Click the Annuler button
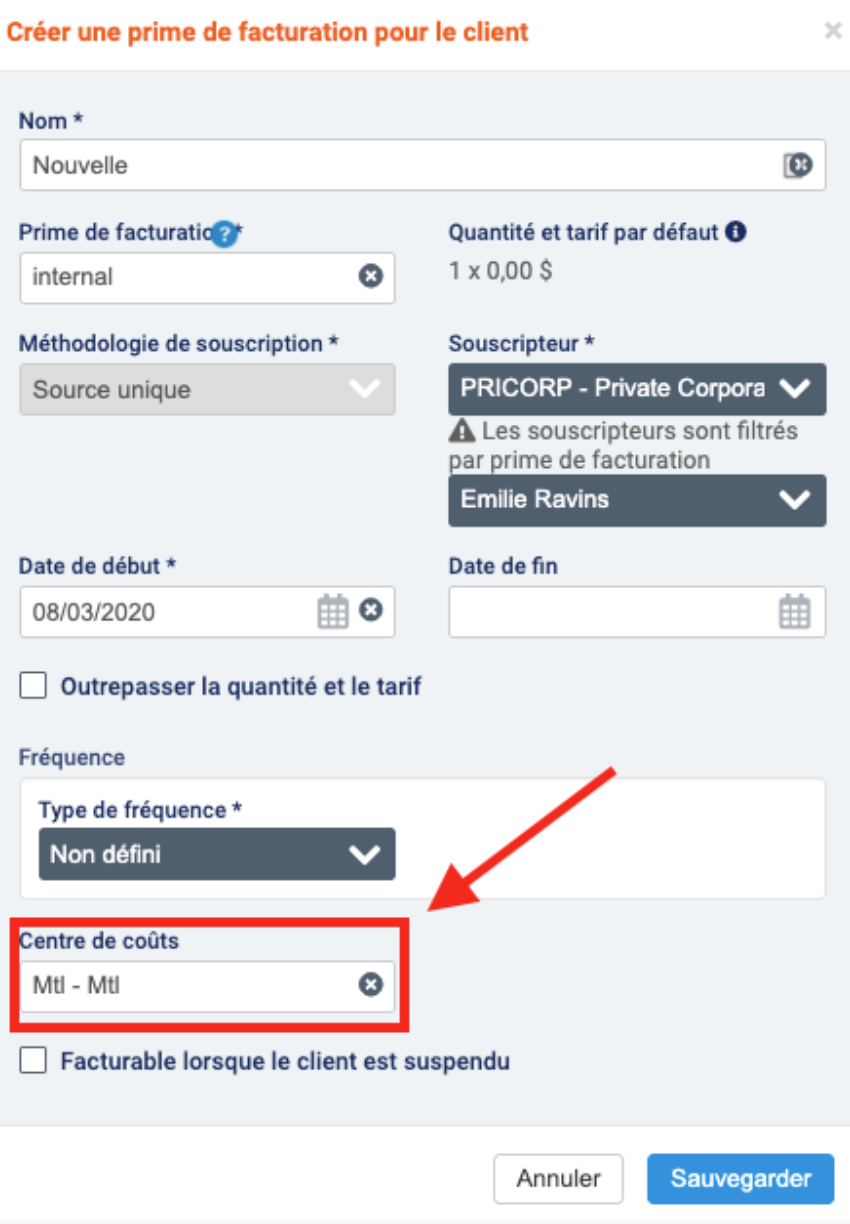Screen dimensions: 850x1224 coord(558,1179)
